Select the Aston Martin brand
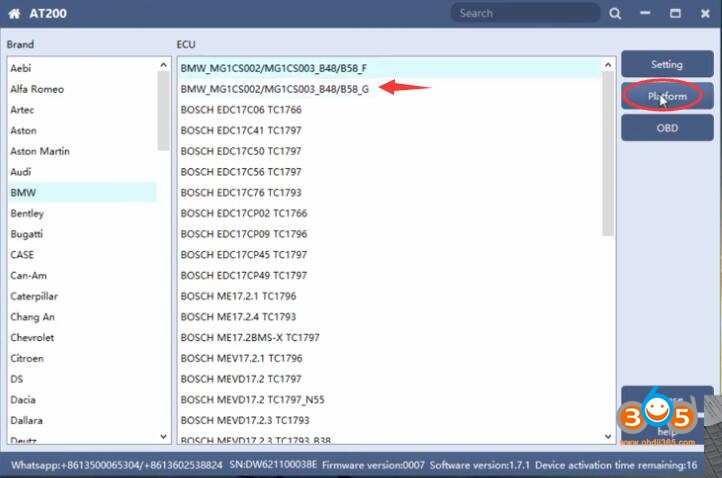This screenshot has width=722, height=478. (82, 151)
